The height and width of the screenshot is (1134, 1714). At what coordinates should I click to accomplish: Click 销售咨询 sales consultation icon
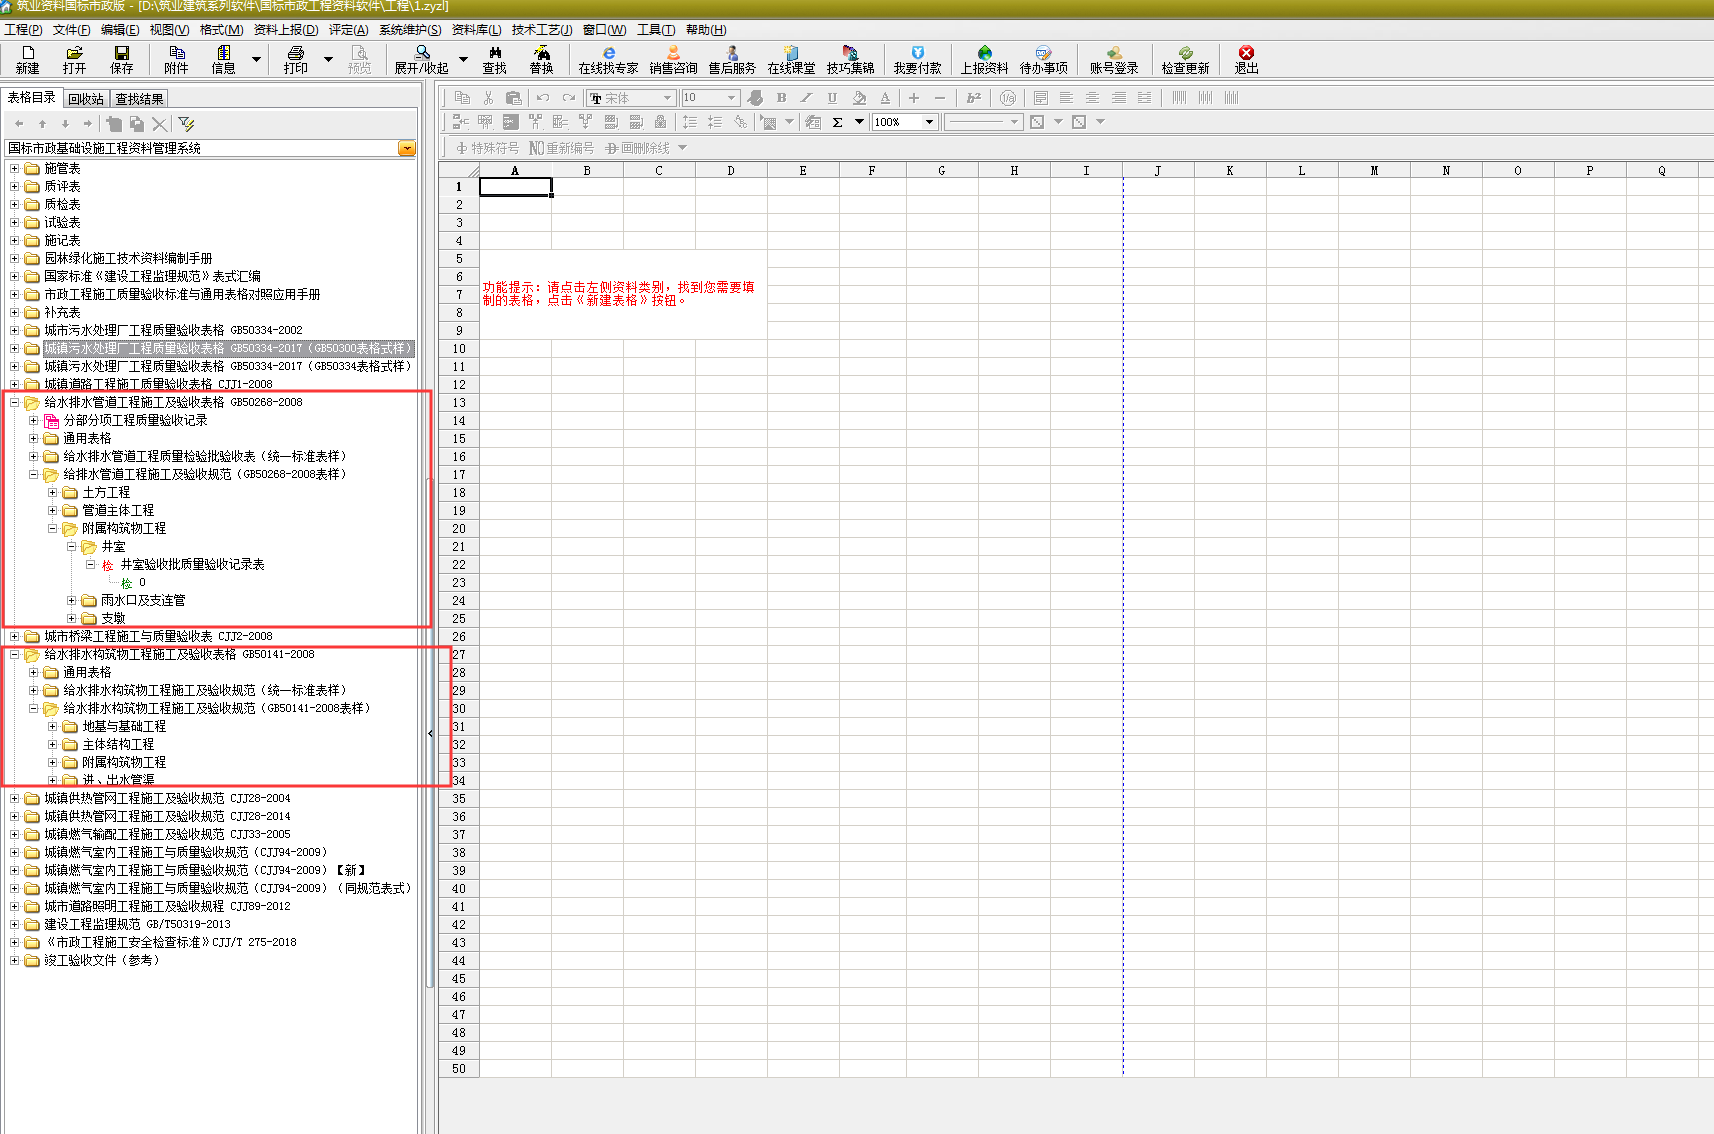(x=673, y=59)
